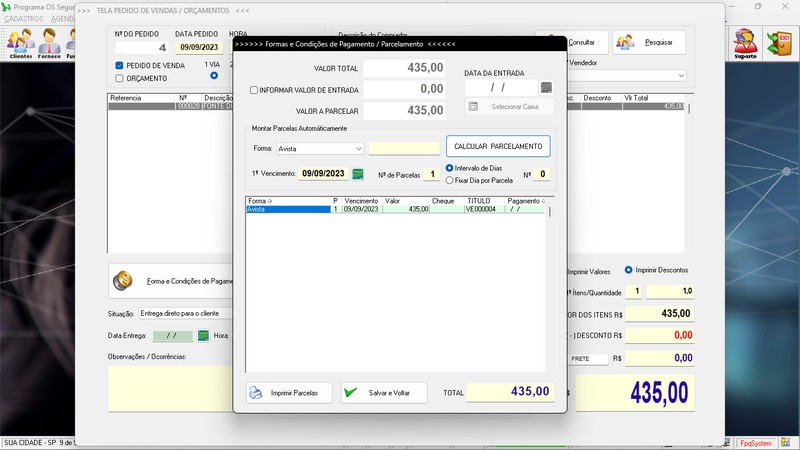Click the 09/09/2023 vencimento cell in grid
The width and height of the screenshot is (800, 450).
tap(361, 209)
